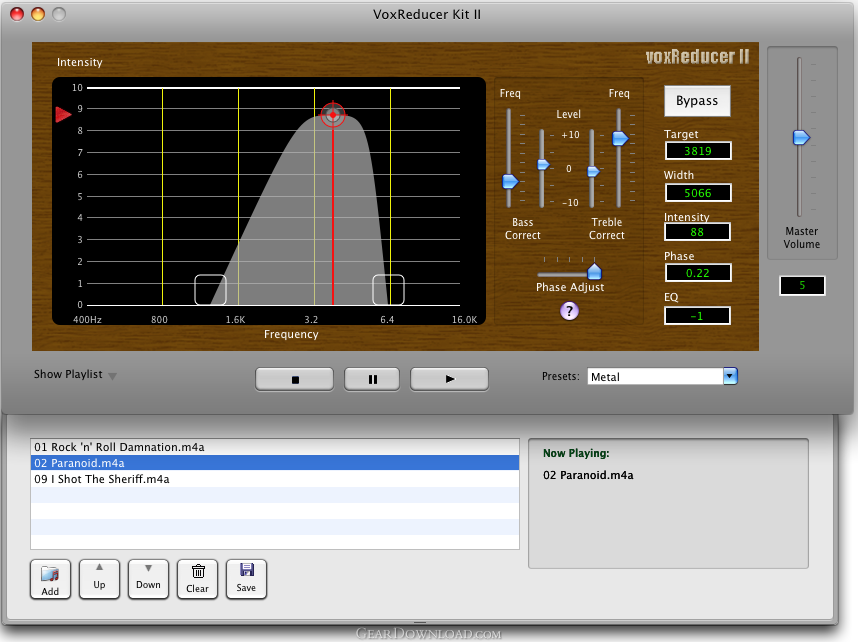Click the Phase value field 0.22
This screenshot has height=642, width=858.
pos(698,273)
